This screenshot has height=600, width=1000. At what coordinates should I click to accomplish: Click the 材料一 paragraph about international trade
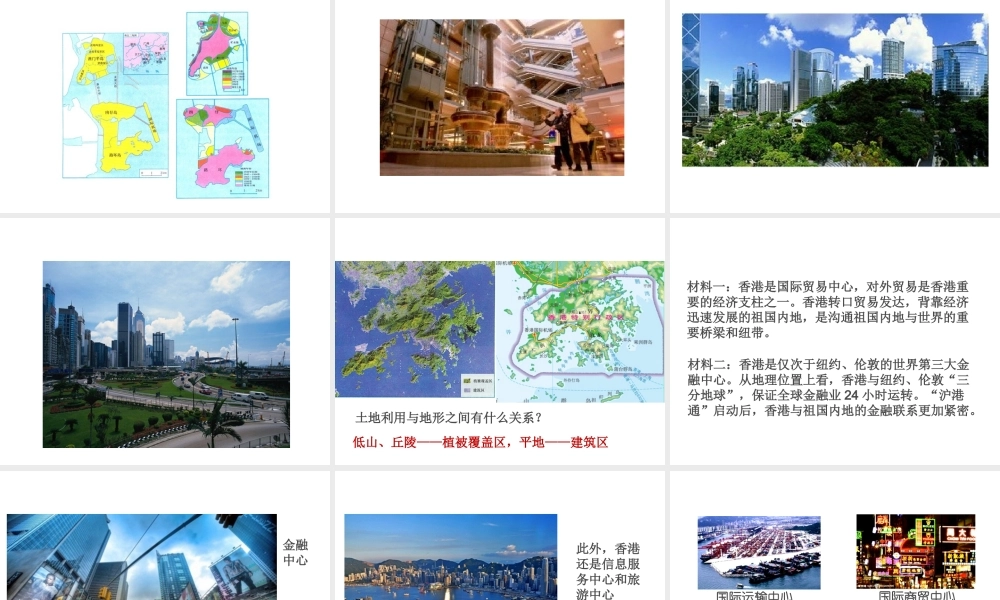pos(828,309)
